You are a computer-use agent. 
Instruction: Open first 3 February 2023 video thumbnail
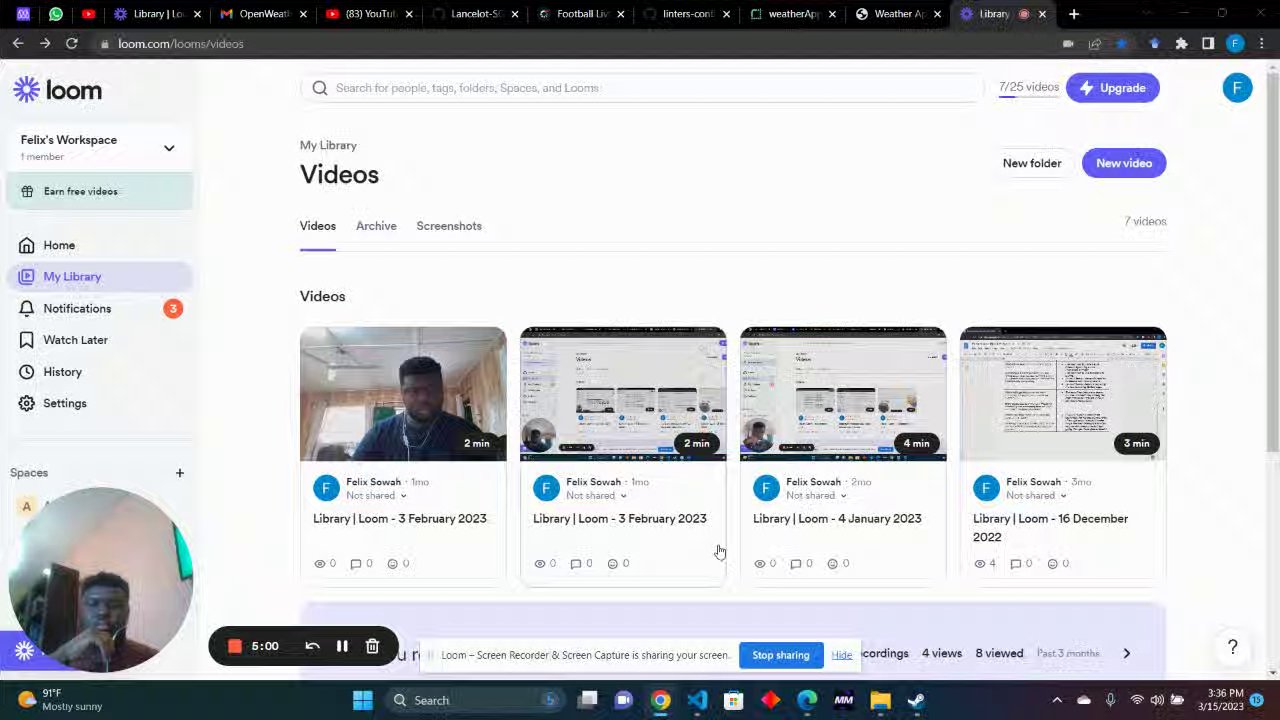[x=403, y=394]
